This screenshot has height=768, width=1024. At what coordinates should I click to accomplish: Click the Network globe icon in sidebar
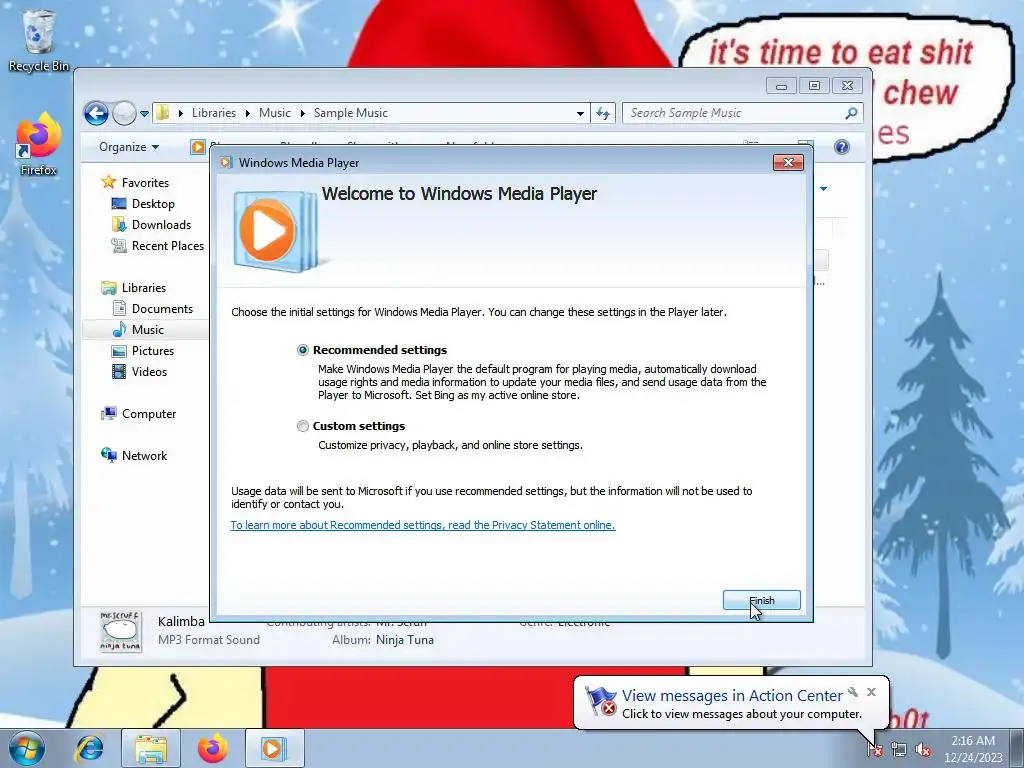tap(108, 455)
